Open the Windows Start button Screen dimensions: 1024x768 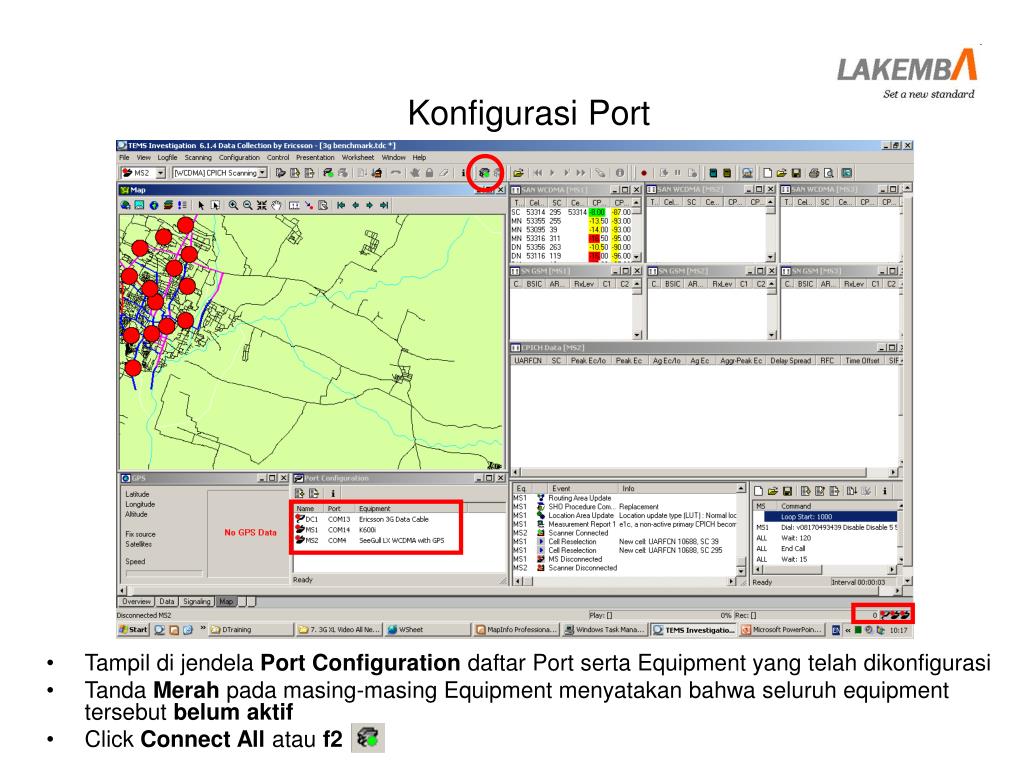(133, 630)
